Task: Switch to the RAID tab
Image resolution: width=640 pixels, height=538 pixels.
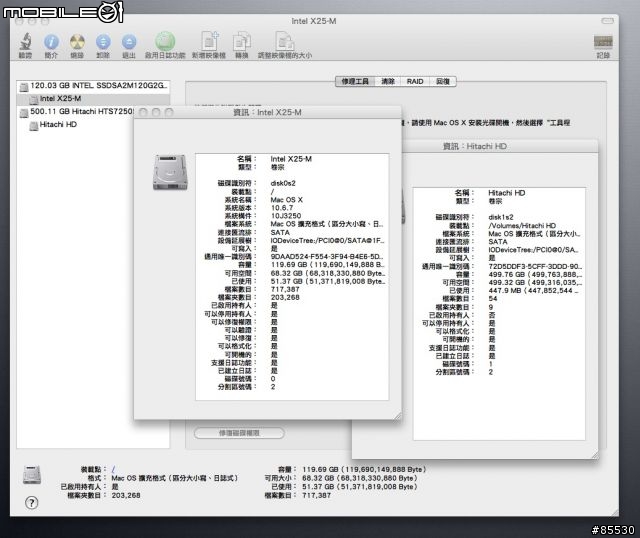Action: click(415, 81)
